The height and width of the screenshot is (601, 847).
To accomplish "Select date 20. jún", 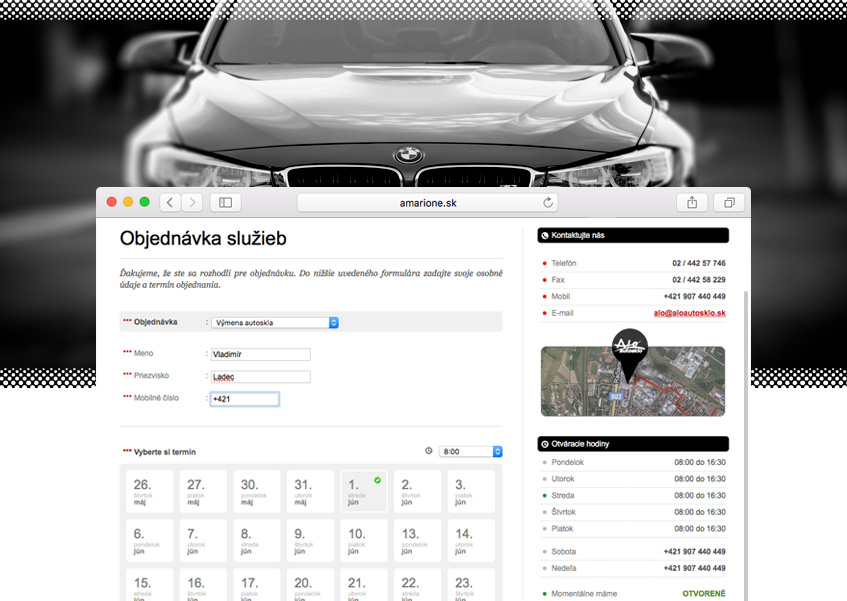I will coord(310,585).
